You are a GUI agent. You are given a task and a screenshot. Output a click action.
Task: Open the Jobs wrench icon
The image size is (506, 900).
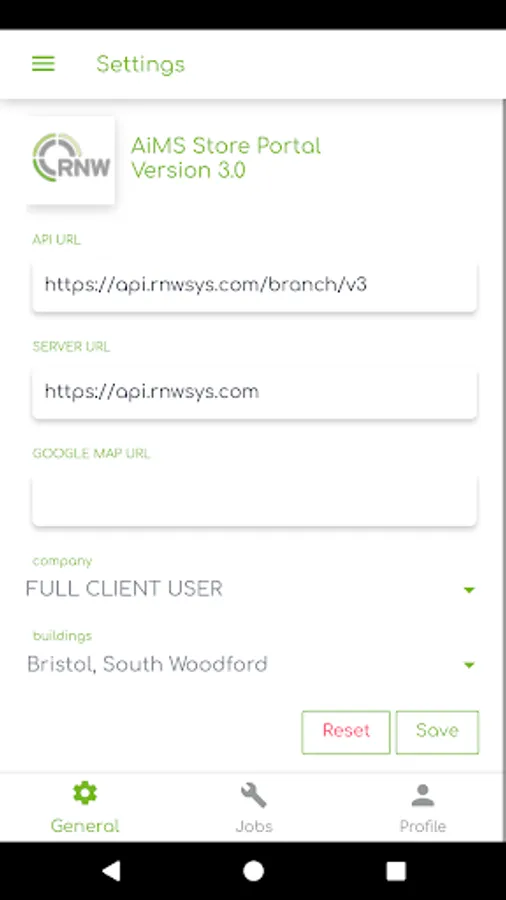pyautogui.click(x=254, y=796)
